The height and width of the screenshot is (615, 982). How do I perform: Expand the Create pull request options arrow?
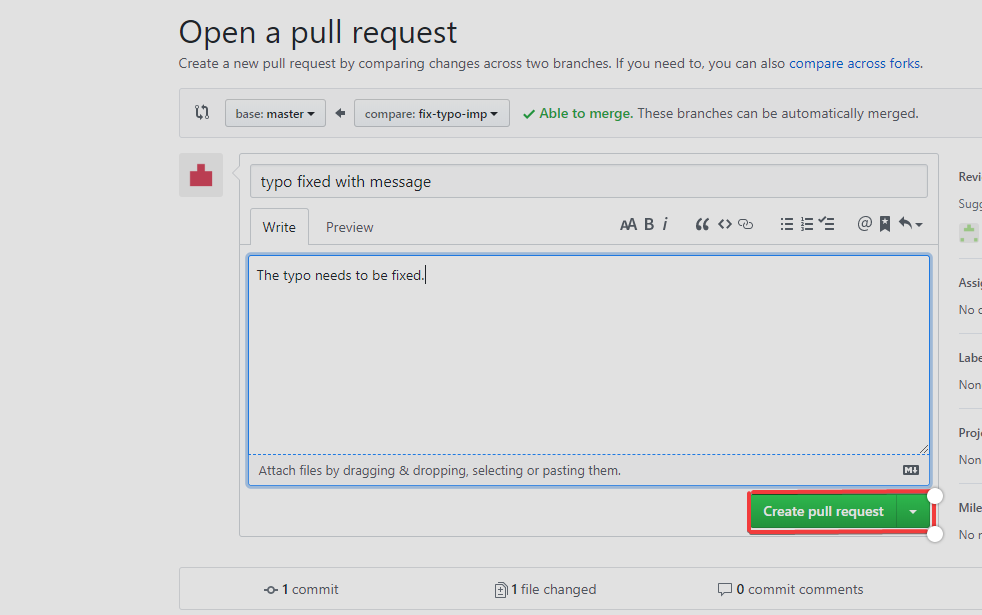(913, 511)
